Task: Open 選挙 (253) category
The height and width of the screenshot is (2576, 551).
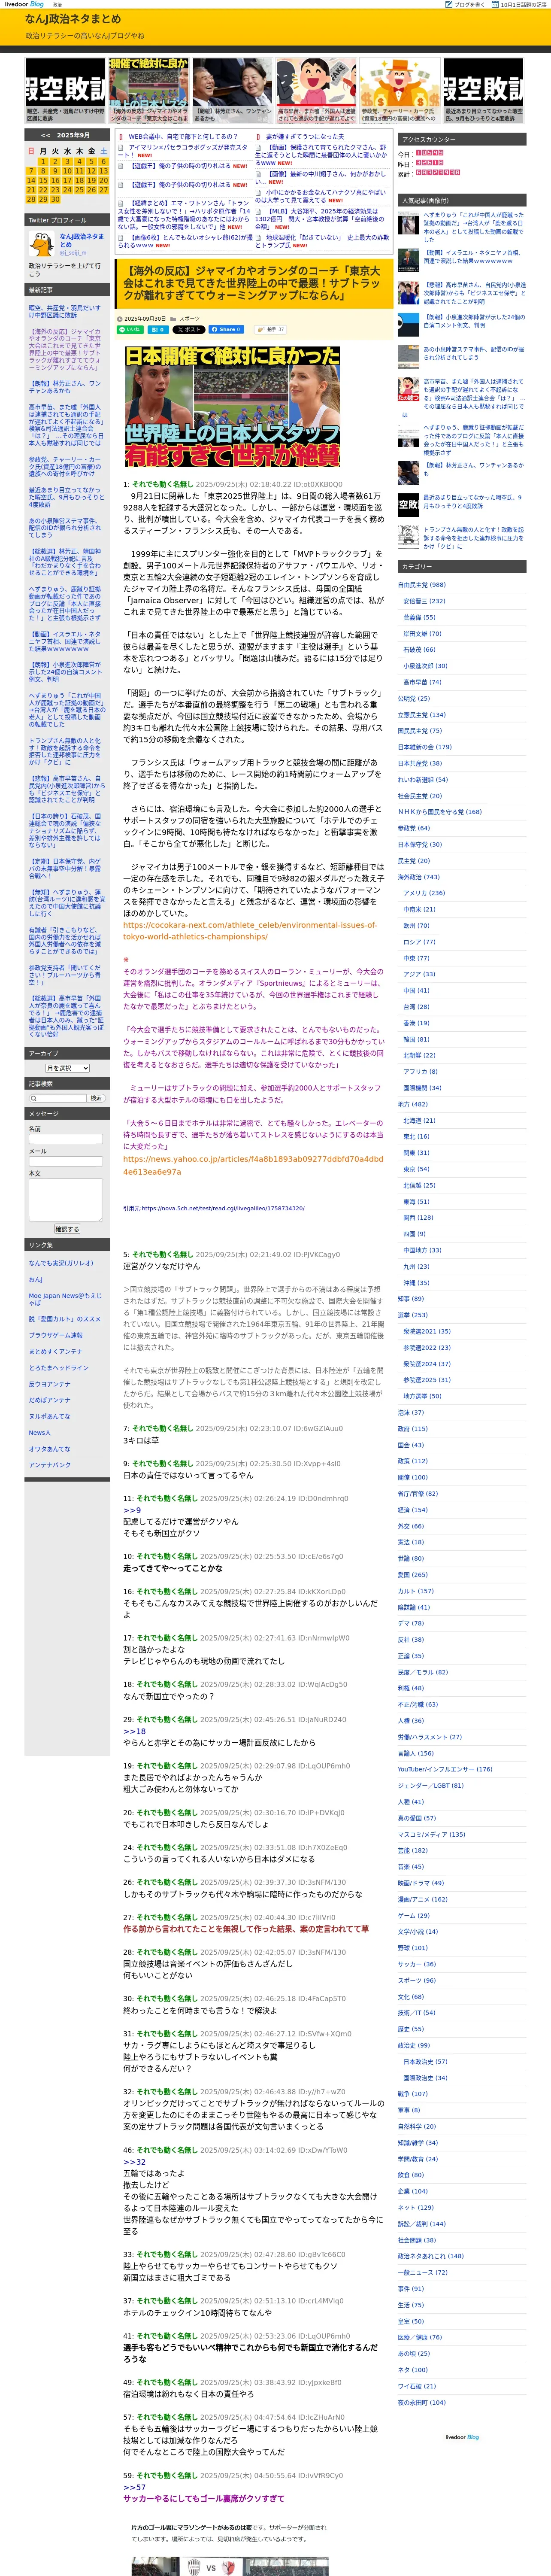Action: [413, 1315]
